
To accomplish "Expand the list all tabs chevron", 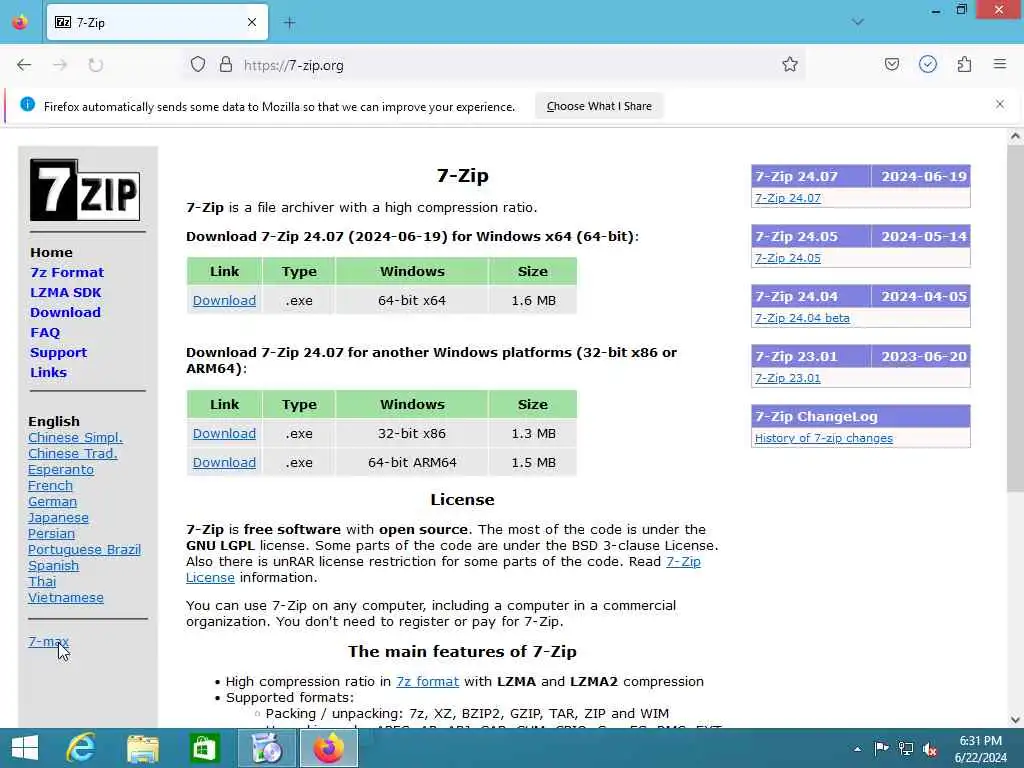I will point(858,22).
